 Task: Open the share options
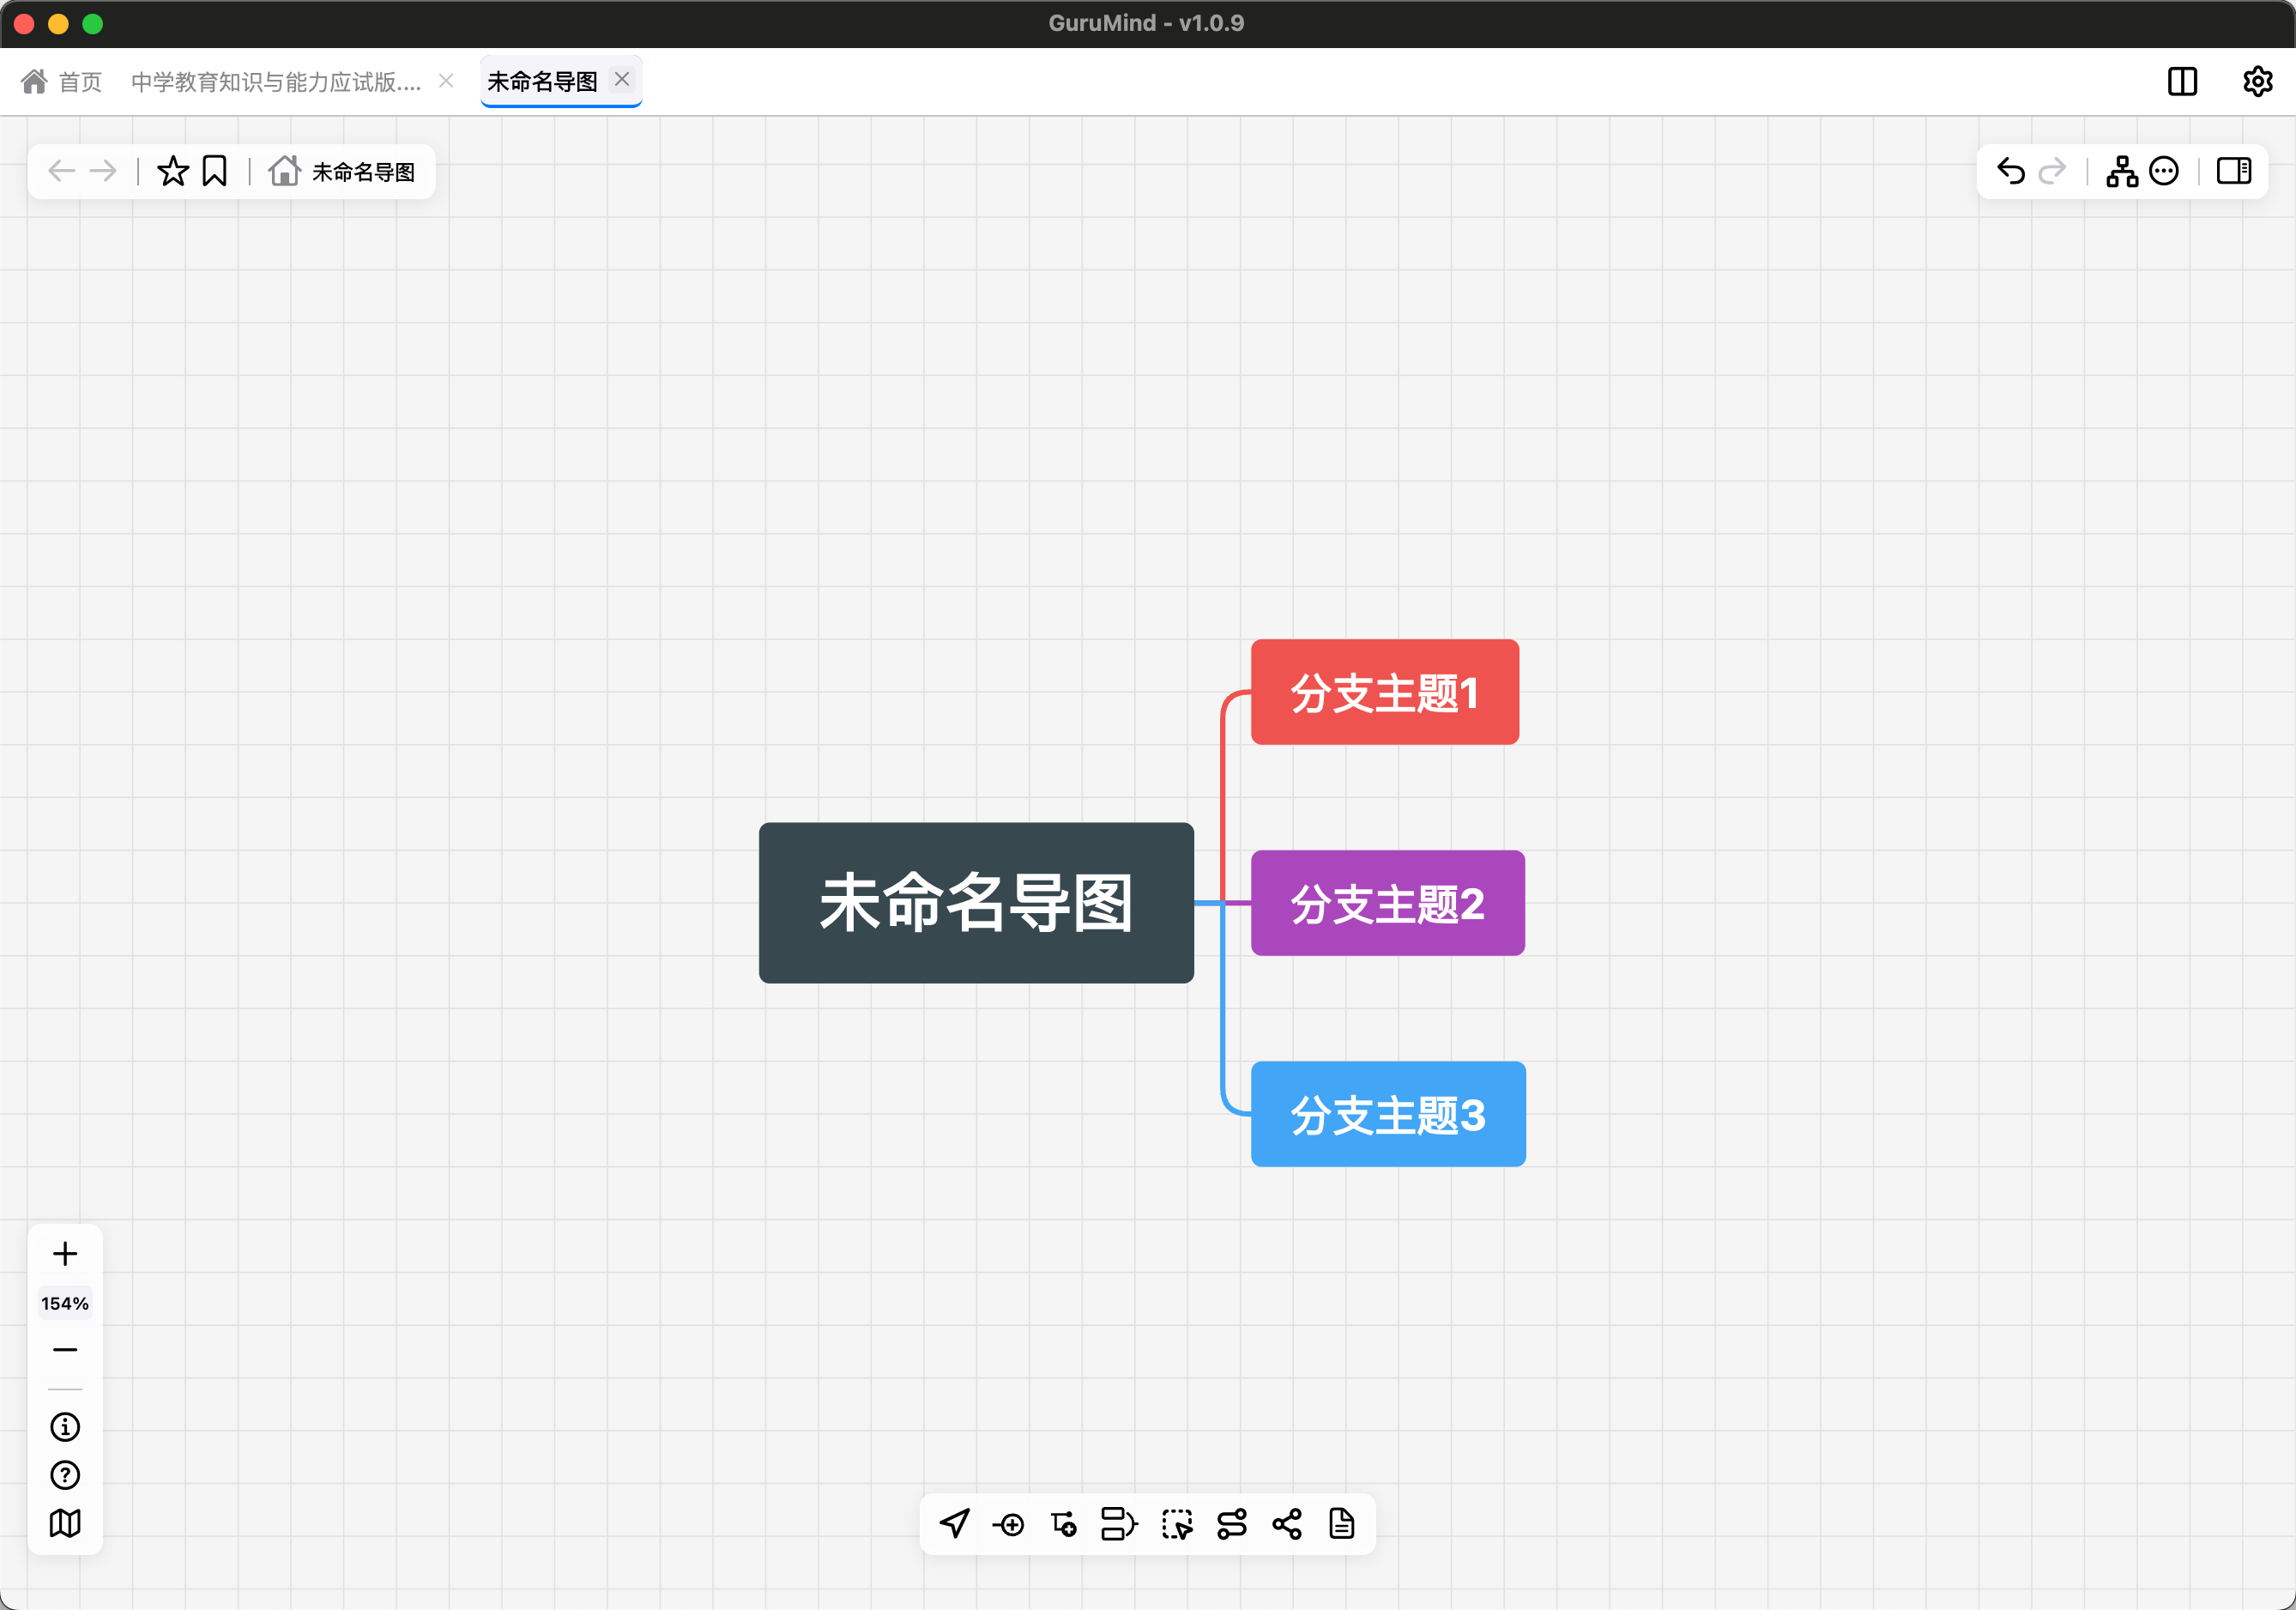point(1287,1525)
